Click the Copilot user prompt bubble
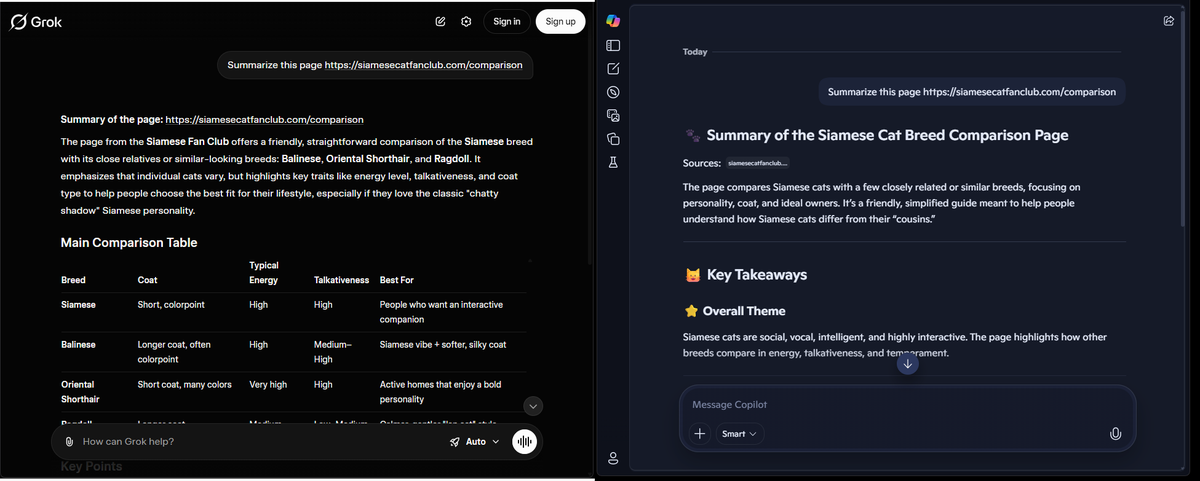 click(x=972, y=91)
